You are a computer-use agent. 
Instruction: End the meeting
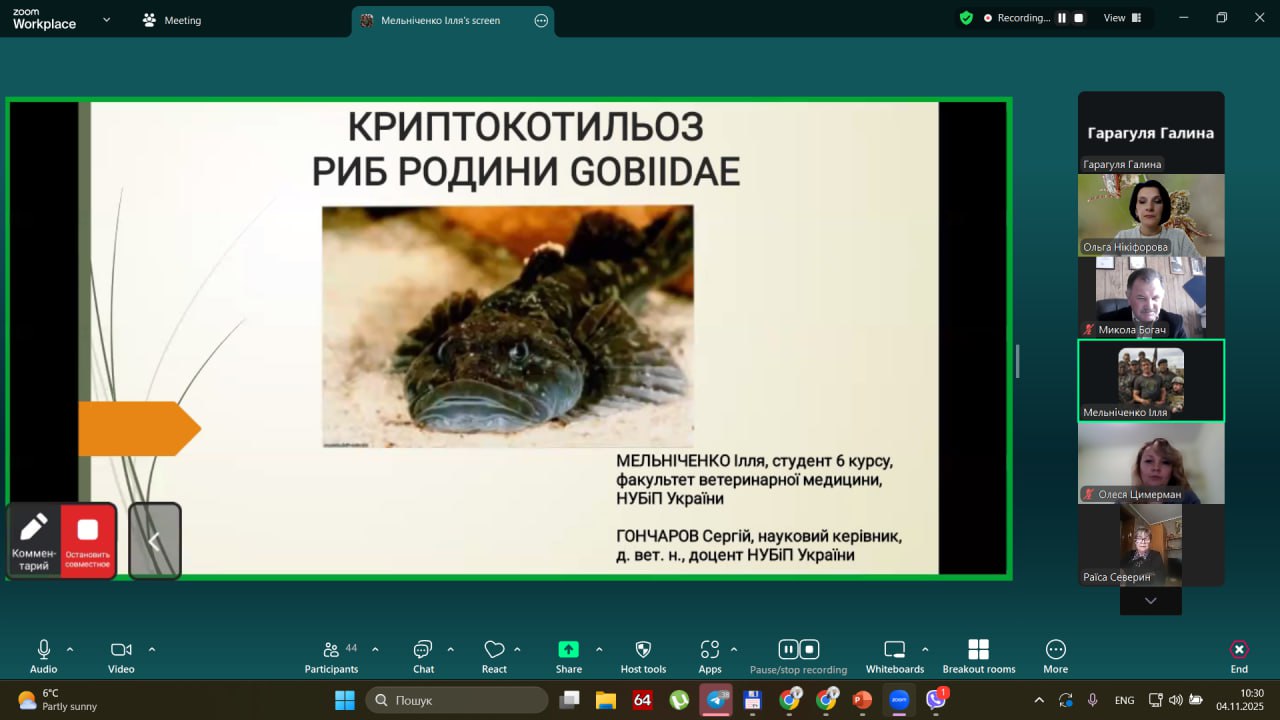1239,656
